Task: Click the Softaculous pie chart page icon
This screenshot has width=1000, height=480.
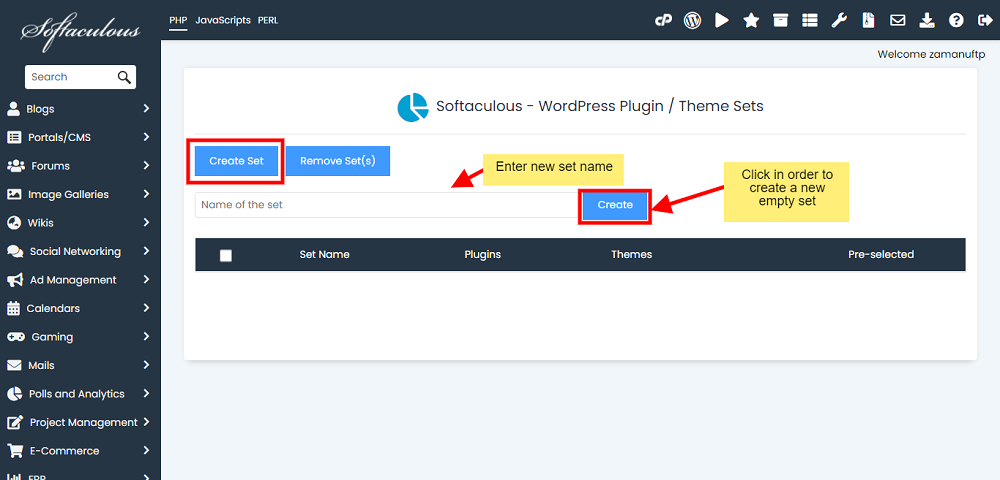Action: pos(413,107)
